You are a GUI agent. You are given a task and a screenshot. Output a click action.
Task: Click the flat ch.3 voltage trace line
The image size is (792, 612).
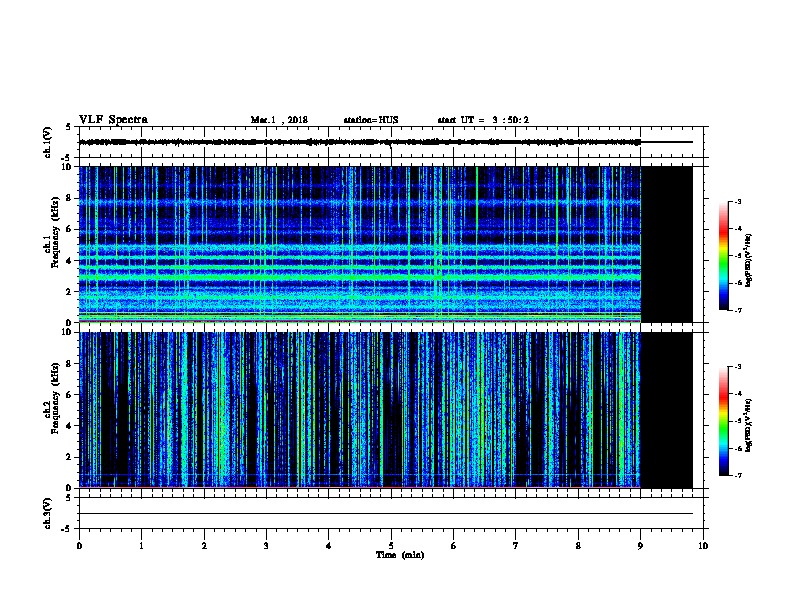pyautogui.click(x=386, y=514)
